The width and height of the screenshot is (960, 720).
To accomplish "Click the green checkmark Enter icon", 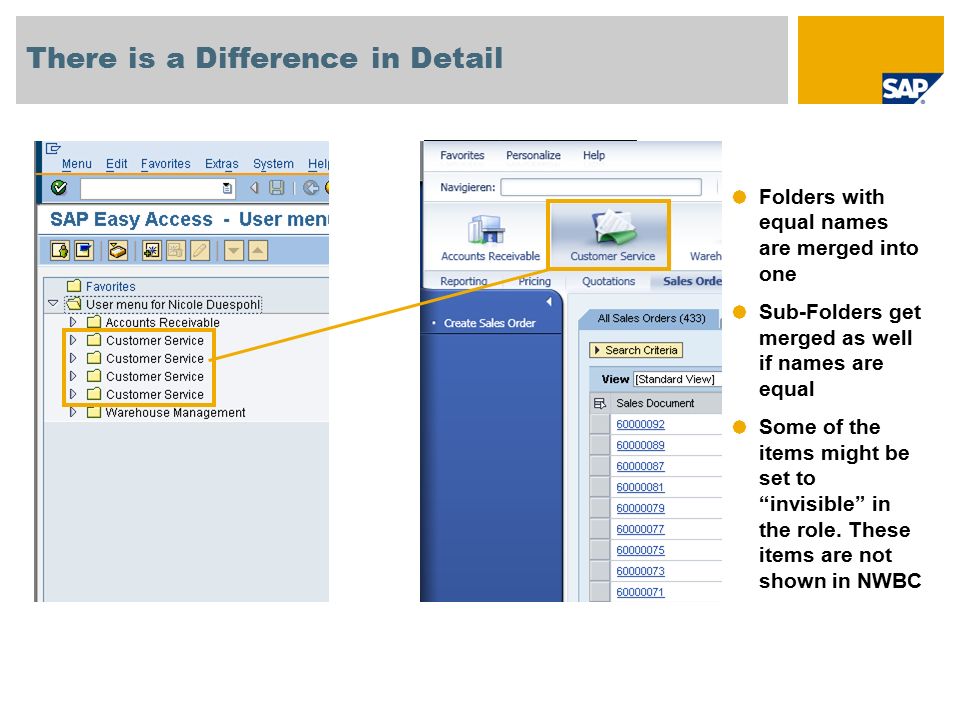I will tap(59, 187).
